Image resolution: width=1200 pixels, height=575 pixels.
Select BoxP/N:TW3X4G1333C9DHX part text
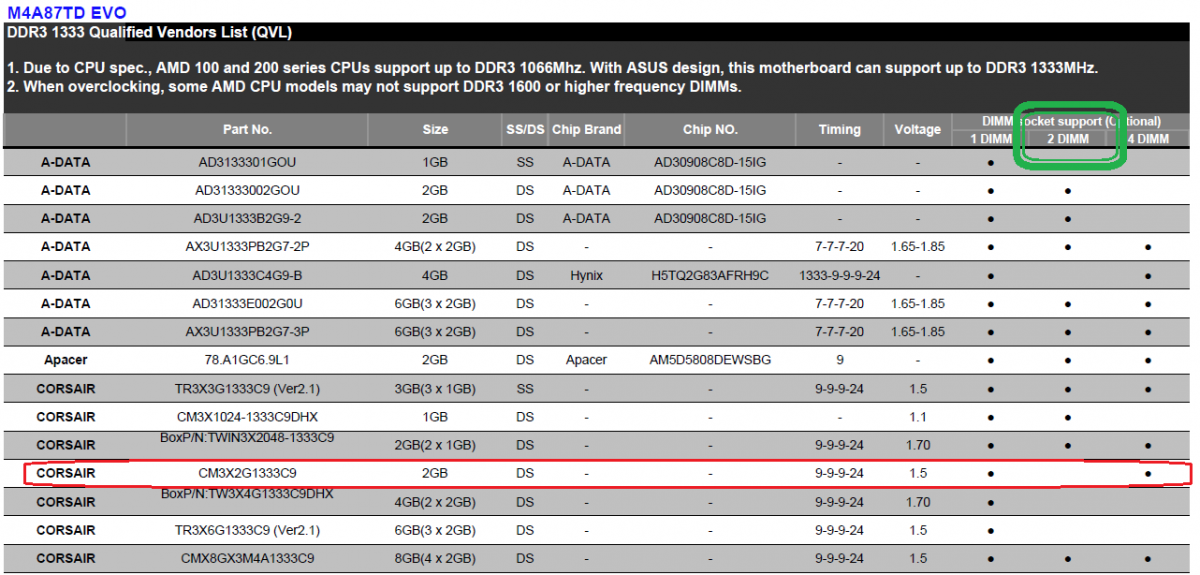247,494
